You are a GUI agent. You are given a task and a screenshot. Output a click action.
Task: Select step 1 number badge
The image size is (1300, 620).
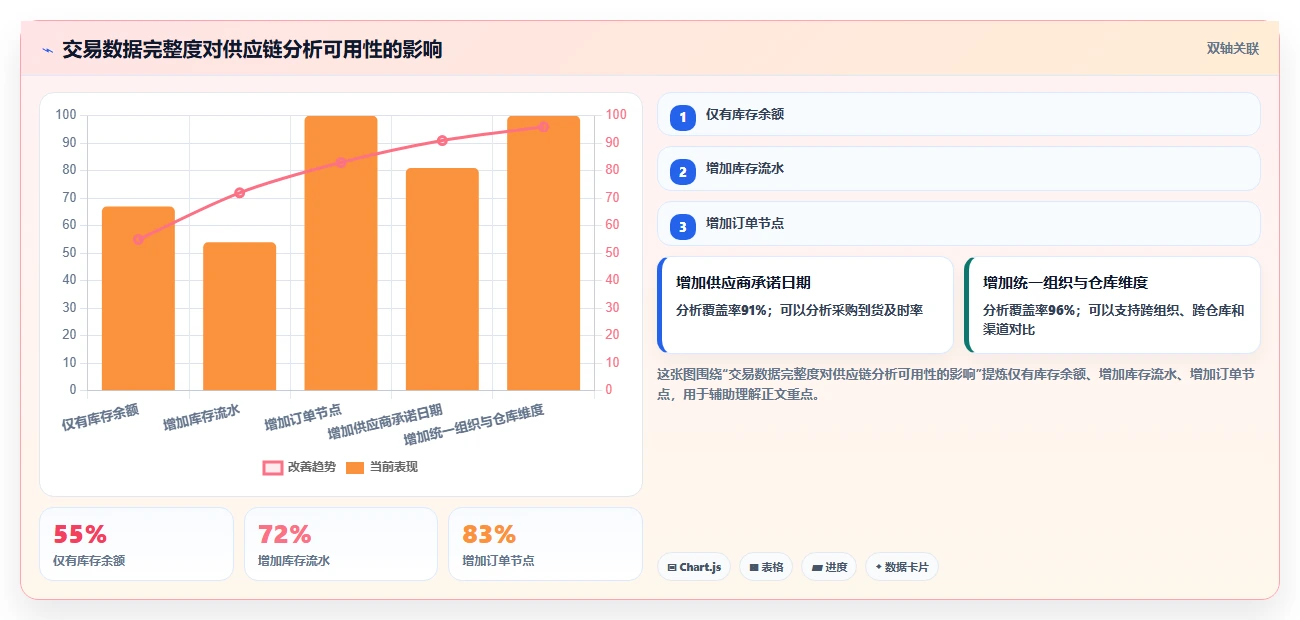pyautogui.click(x=682, y=117)
